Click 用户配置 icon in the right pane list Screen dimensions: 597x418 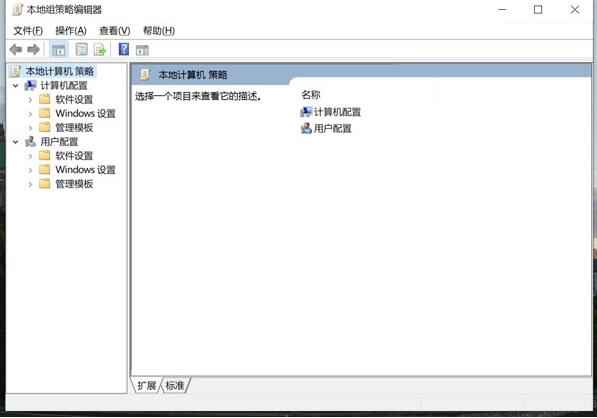click(306, 129)
